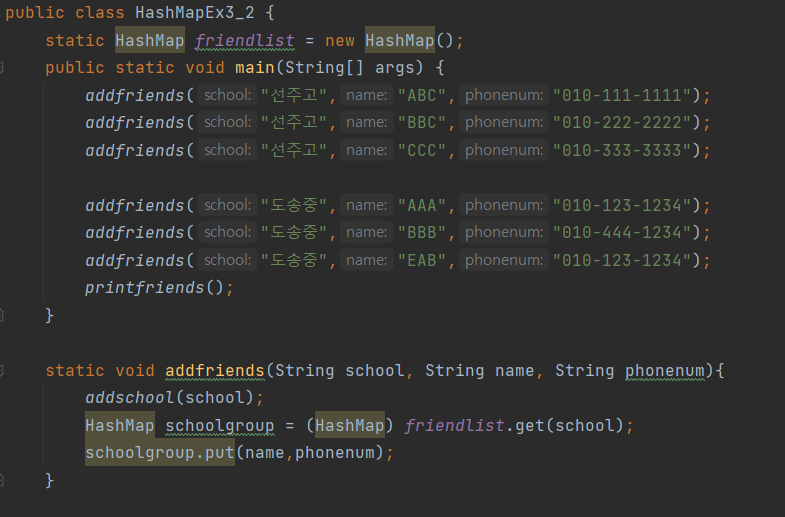
Task: Click the main method name
Action: tap(255, 68)
